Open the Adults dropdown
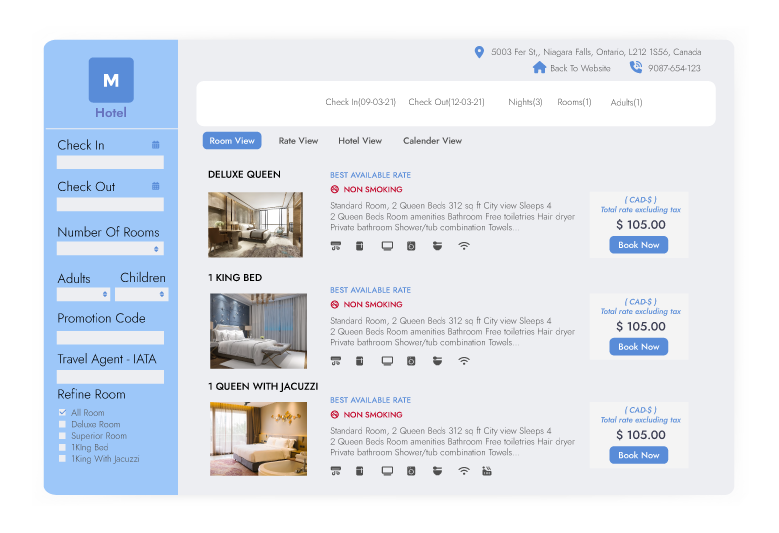 click(x=83, y=295)
